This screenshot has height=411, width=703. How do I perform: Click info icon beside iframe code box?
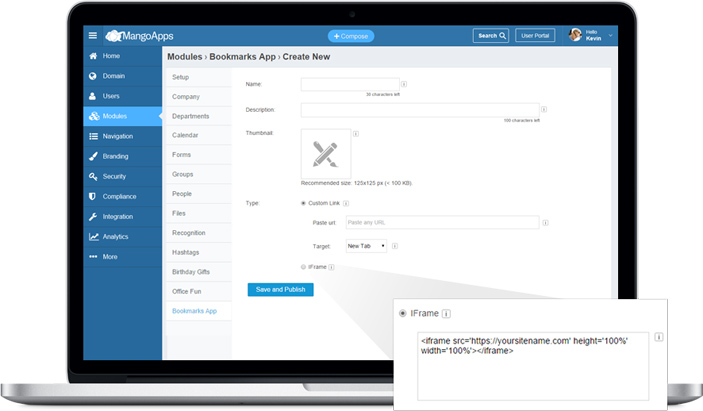point(659,337)
